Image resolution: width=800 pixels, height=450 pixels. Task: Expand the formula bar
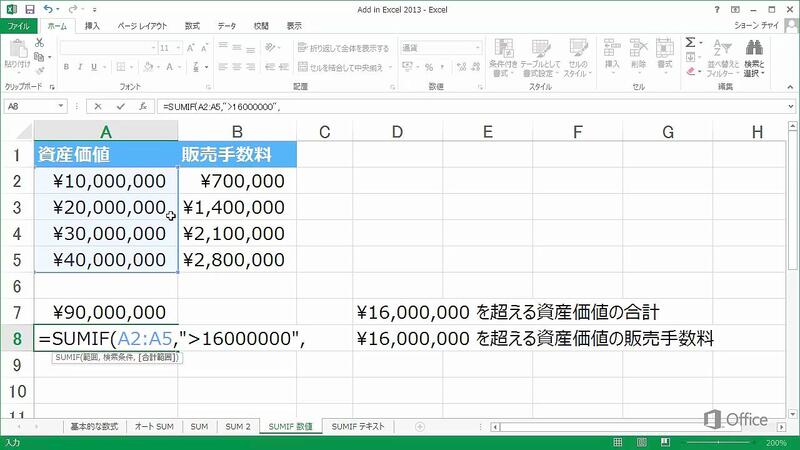click(791, 106)
